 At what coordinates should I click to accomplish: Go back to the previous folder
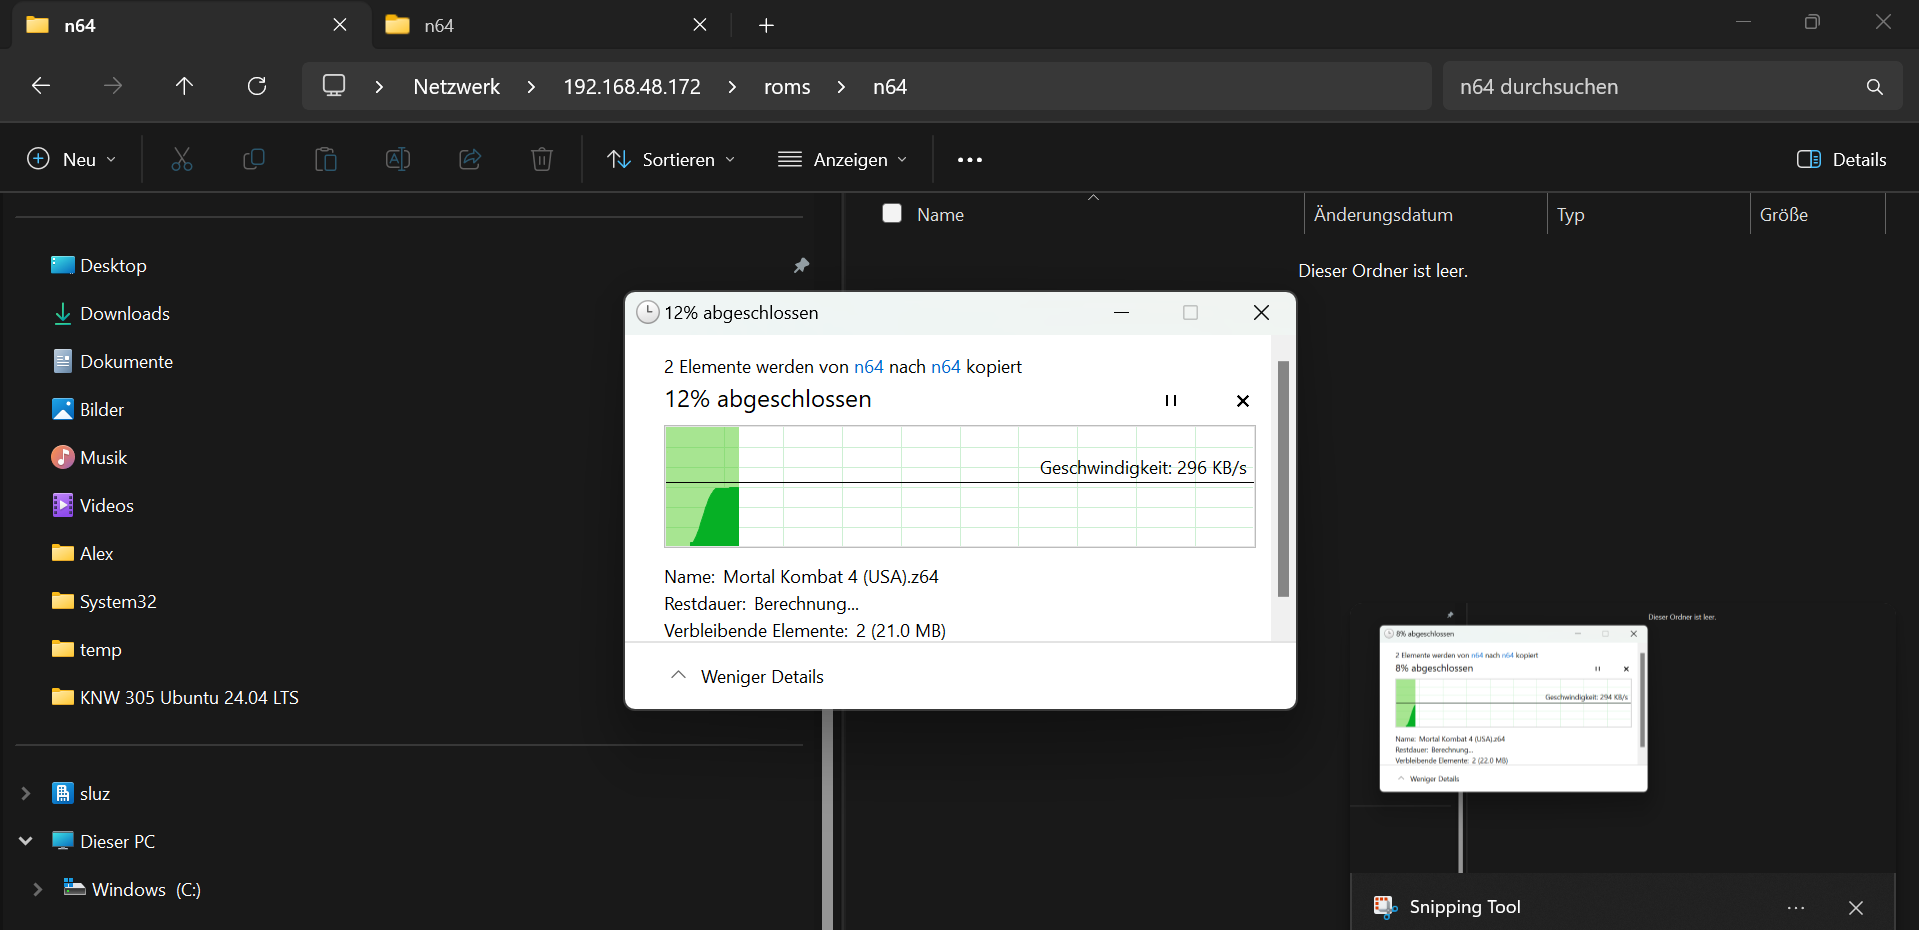(41, 86)
